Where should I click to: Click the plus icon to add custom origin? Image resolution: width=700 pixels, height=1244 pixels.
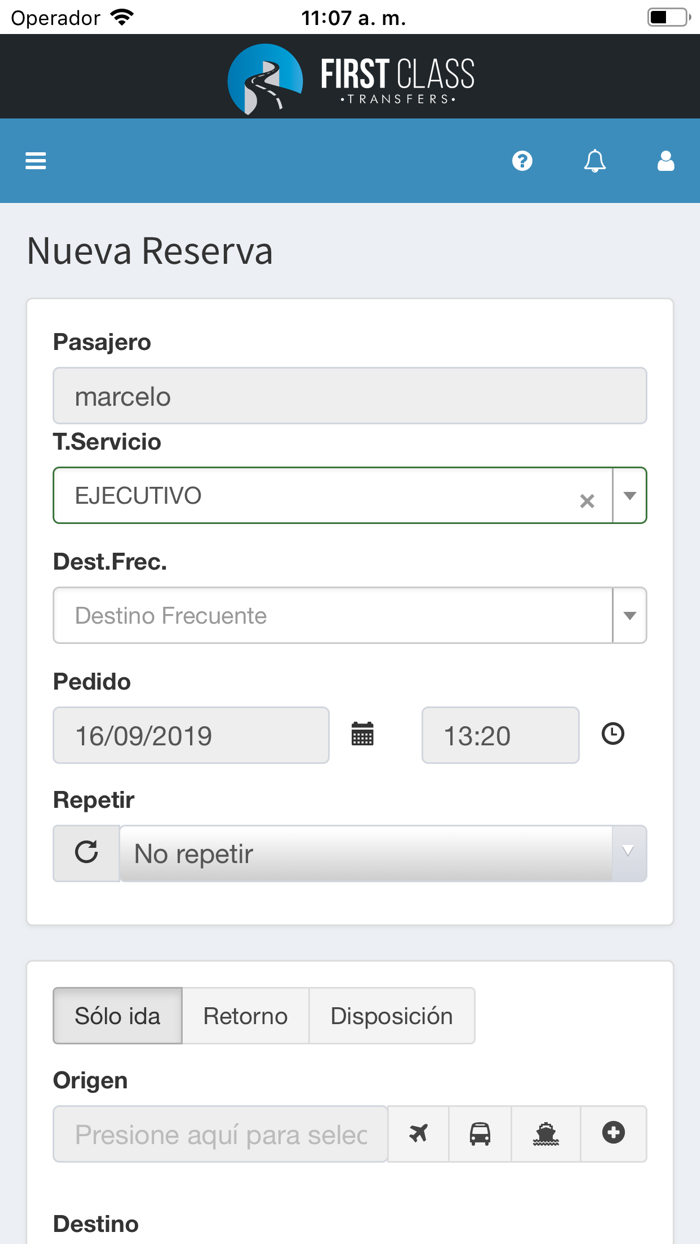coord(613,1133)
